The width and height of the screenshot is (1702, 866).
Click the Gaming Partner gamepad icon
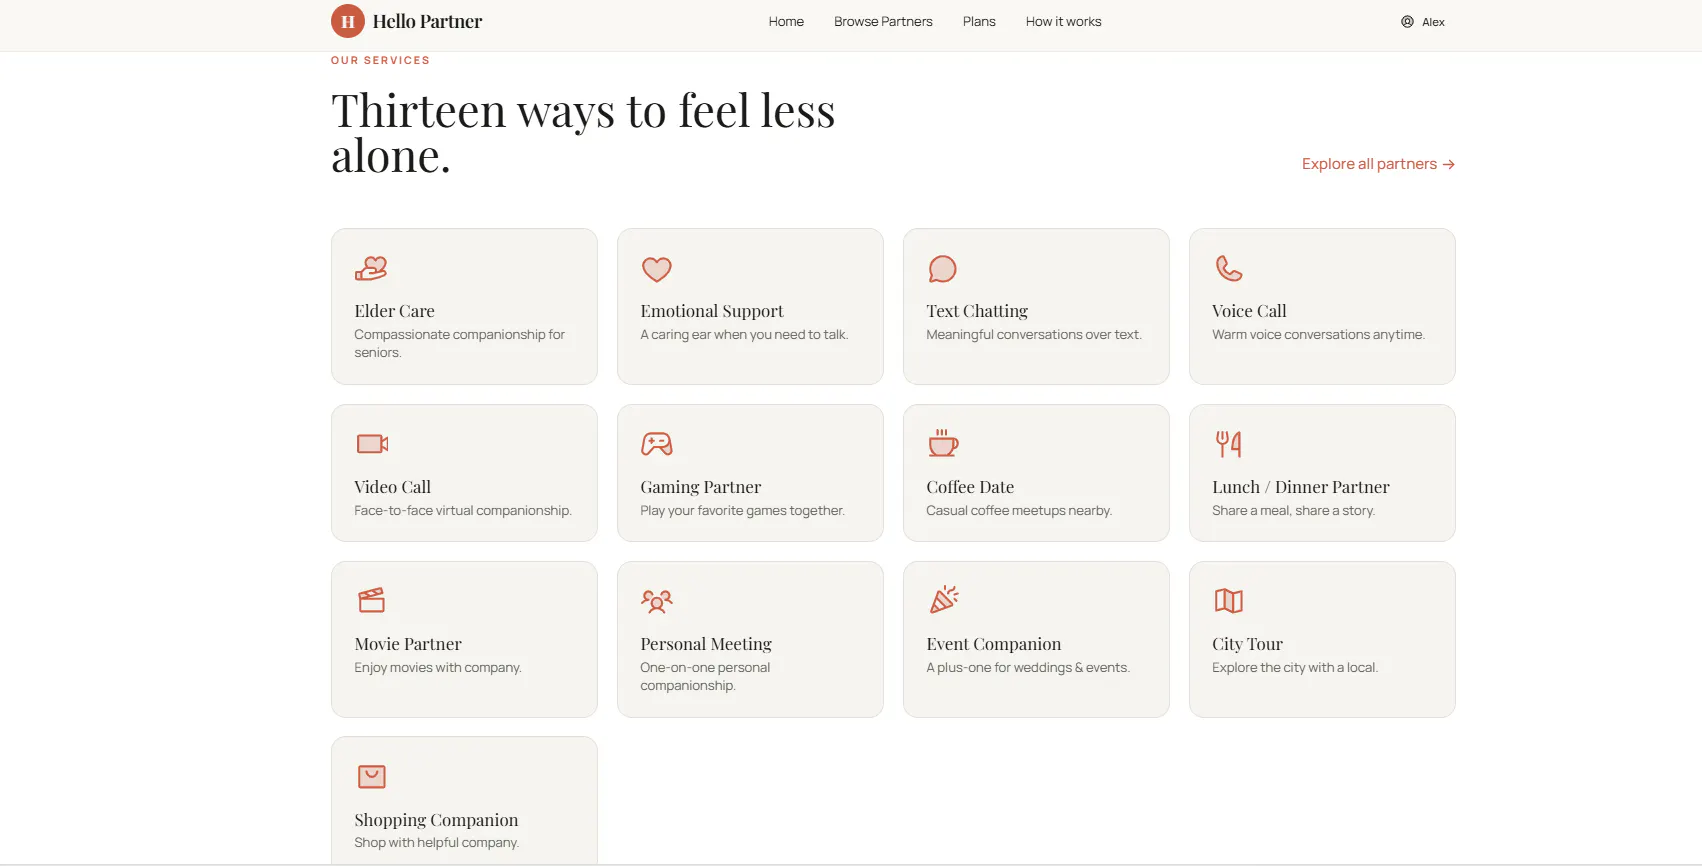coord(657,444)
